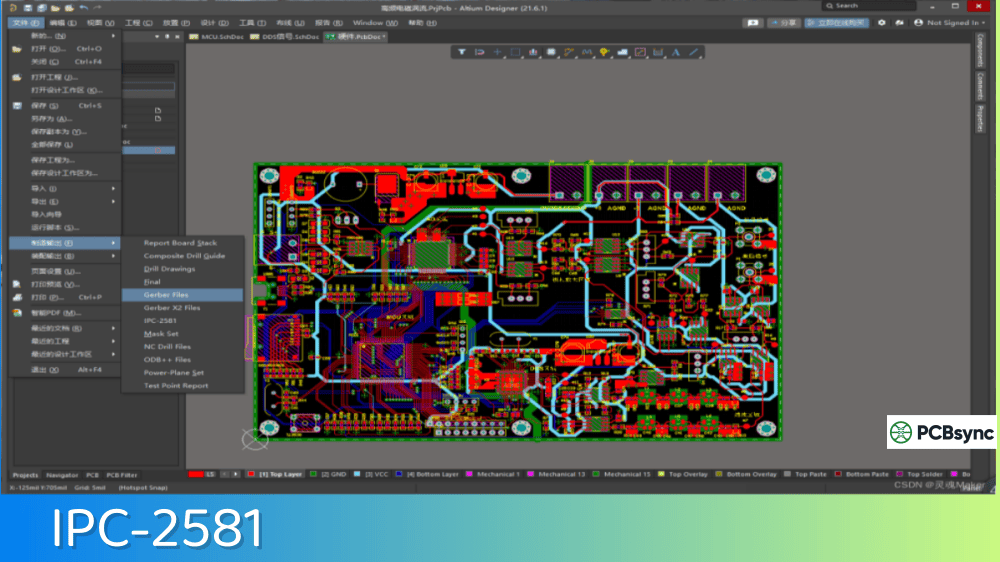Click the selection filter funnel icon
The image size is (1000, 562).
click(462, 52)
